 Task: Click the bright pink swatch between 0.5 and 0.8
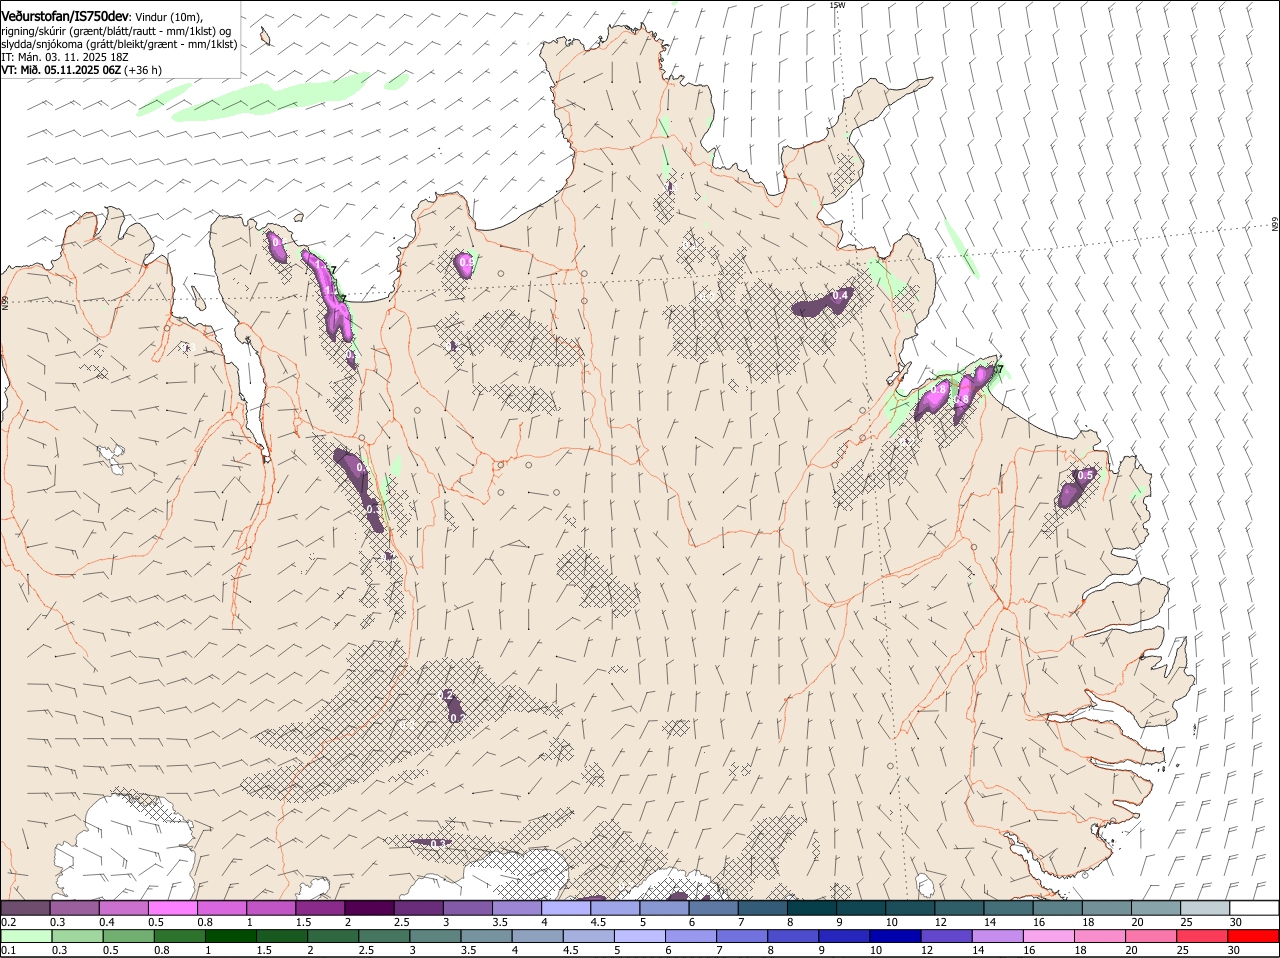(x=172, y=908)
